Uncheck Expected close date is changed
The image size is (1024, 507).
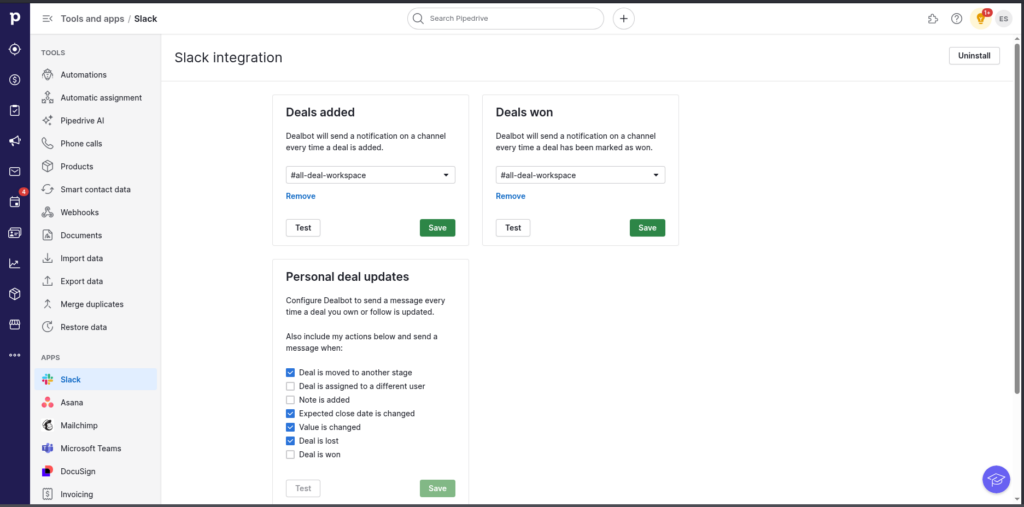point(291,414)
